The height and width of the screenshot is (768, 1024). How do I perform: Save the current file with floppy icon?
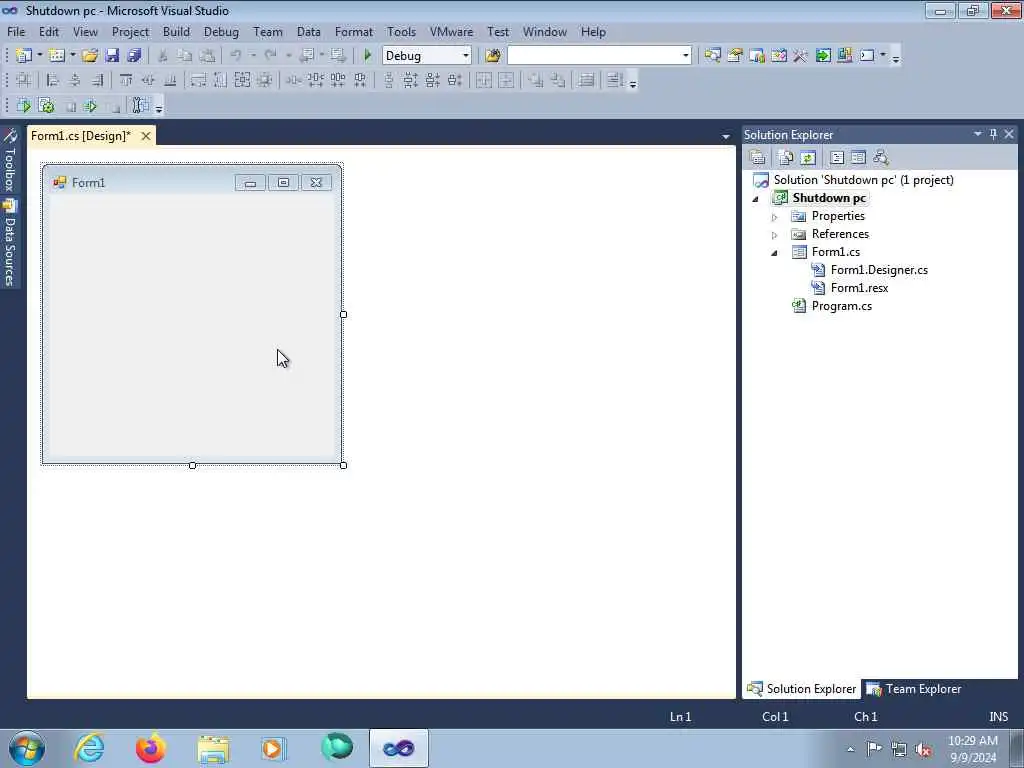click(112, 56)
